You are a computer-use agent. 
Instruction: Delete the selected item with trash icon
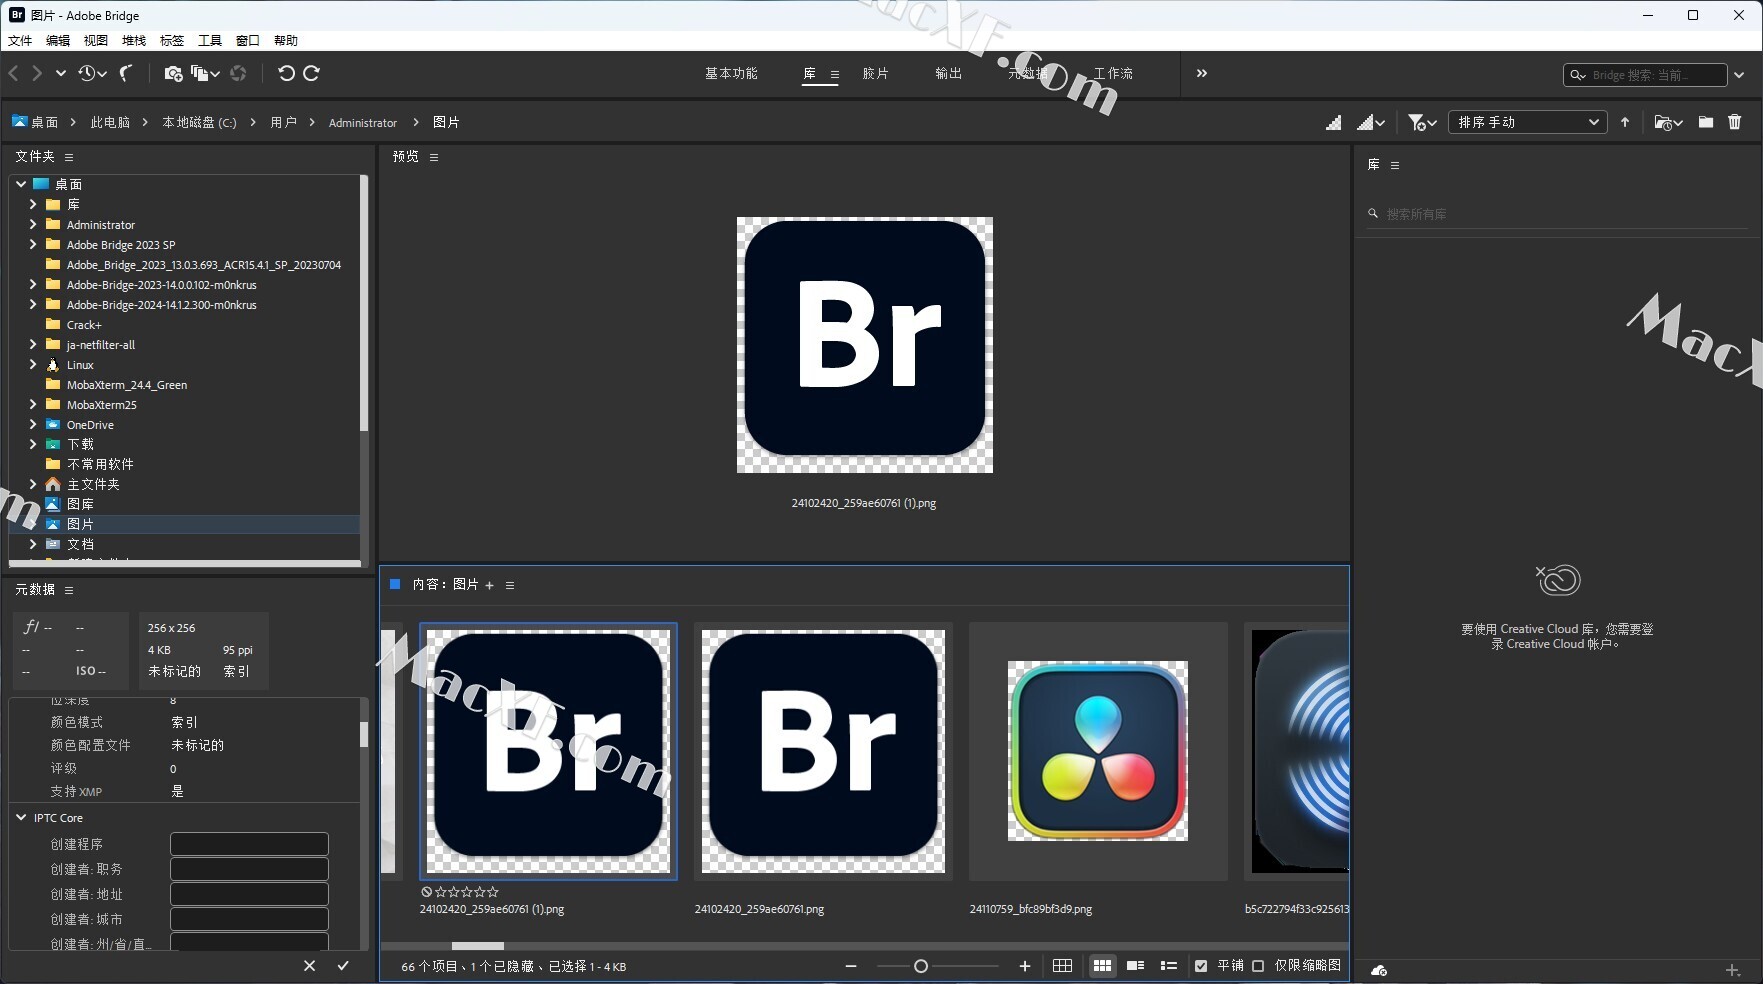[x=1735, y=122]
